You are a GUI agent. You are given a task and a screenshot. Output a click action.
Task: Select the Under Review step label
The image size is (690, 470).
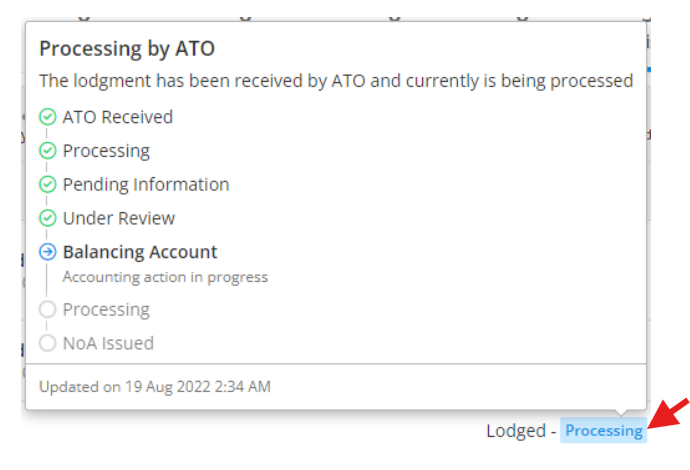119,218
